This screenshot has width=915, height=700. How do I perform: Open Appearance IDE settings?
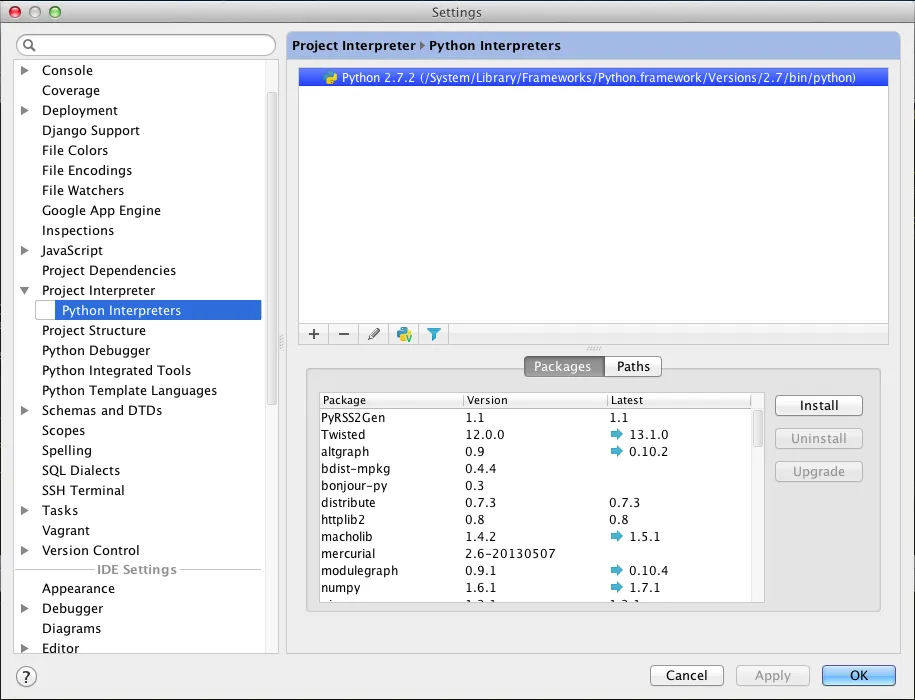tap(78, 589)
